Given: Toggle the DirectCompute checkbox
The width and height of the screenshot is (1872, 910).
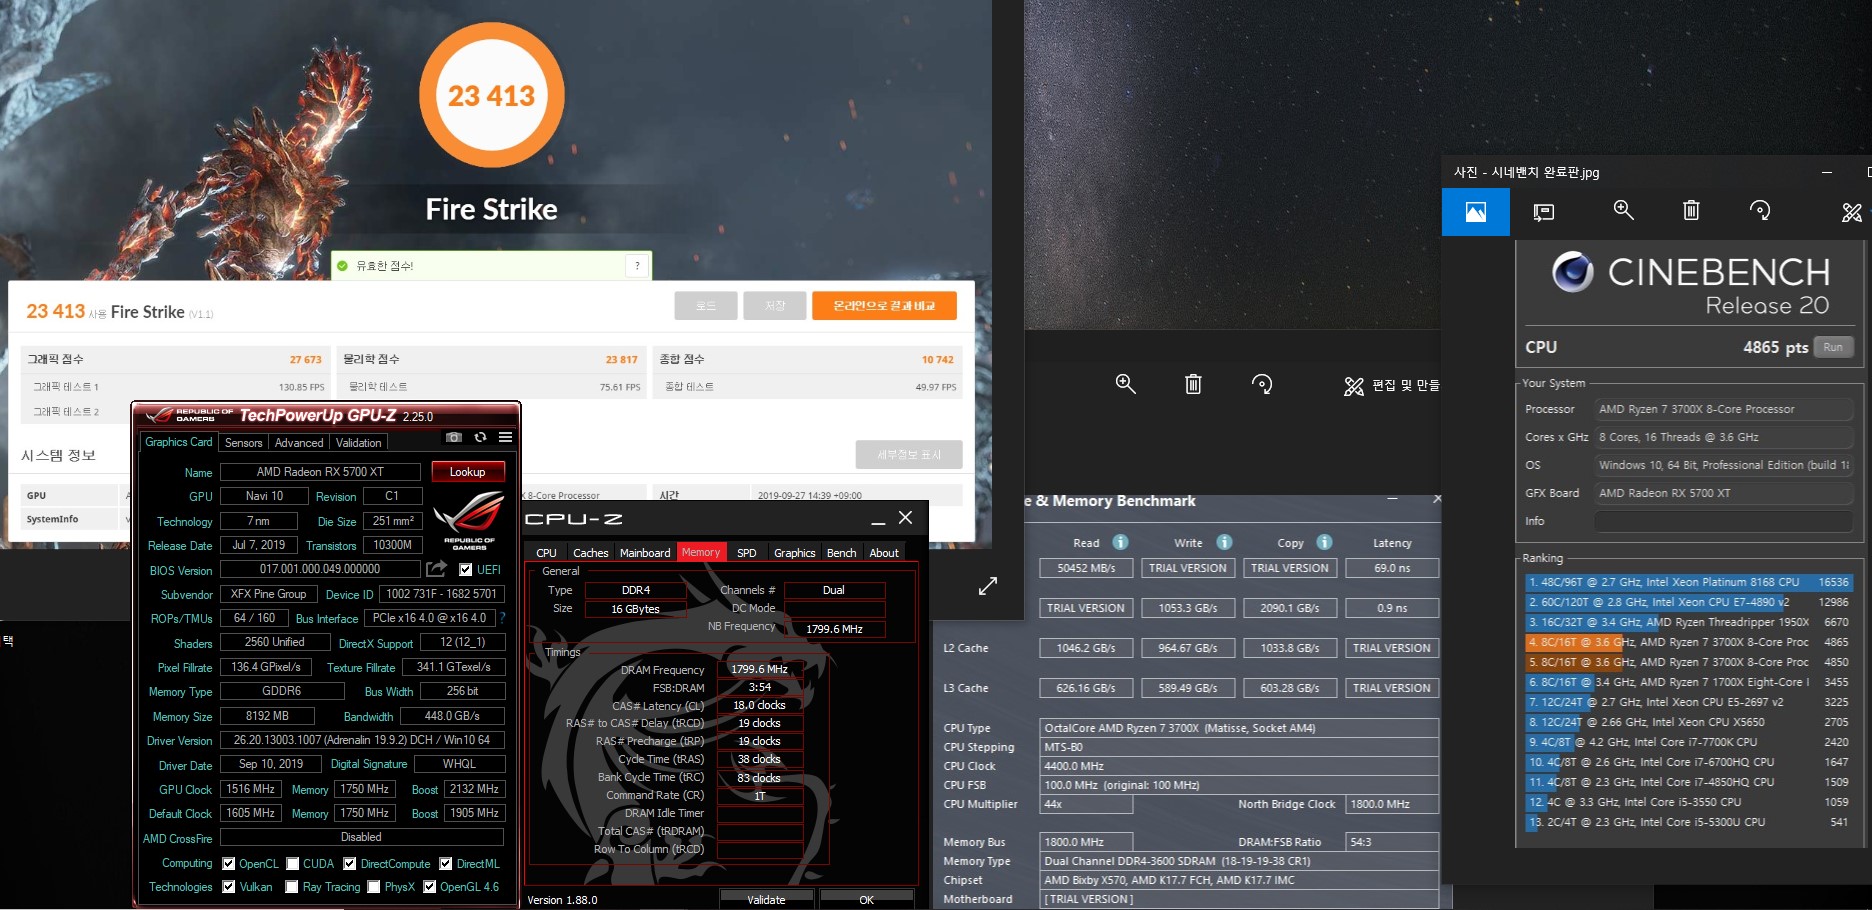Looking at the screenshot, I should click(x=350, y=864).
